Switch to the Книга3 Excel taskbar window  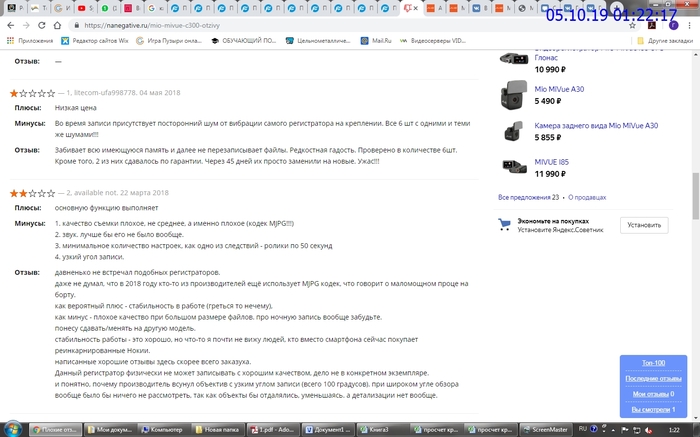381,429
